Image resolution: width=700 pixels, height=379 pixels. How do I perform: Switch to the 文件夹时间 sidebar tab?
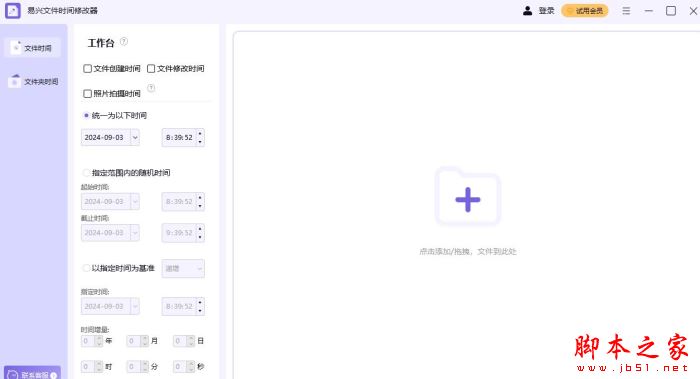point(33,81)
